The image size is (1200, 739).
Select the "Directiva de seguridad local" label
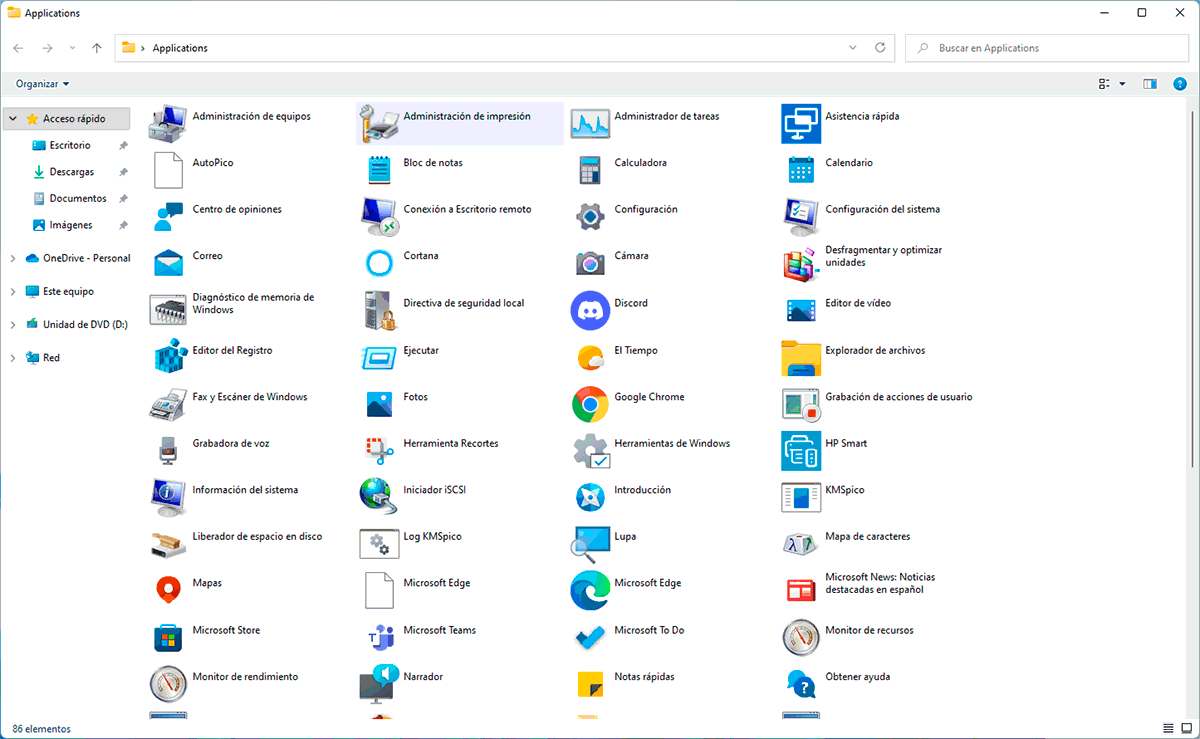pos(464,303)
